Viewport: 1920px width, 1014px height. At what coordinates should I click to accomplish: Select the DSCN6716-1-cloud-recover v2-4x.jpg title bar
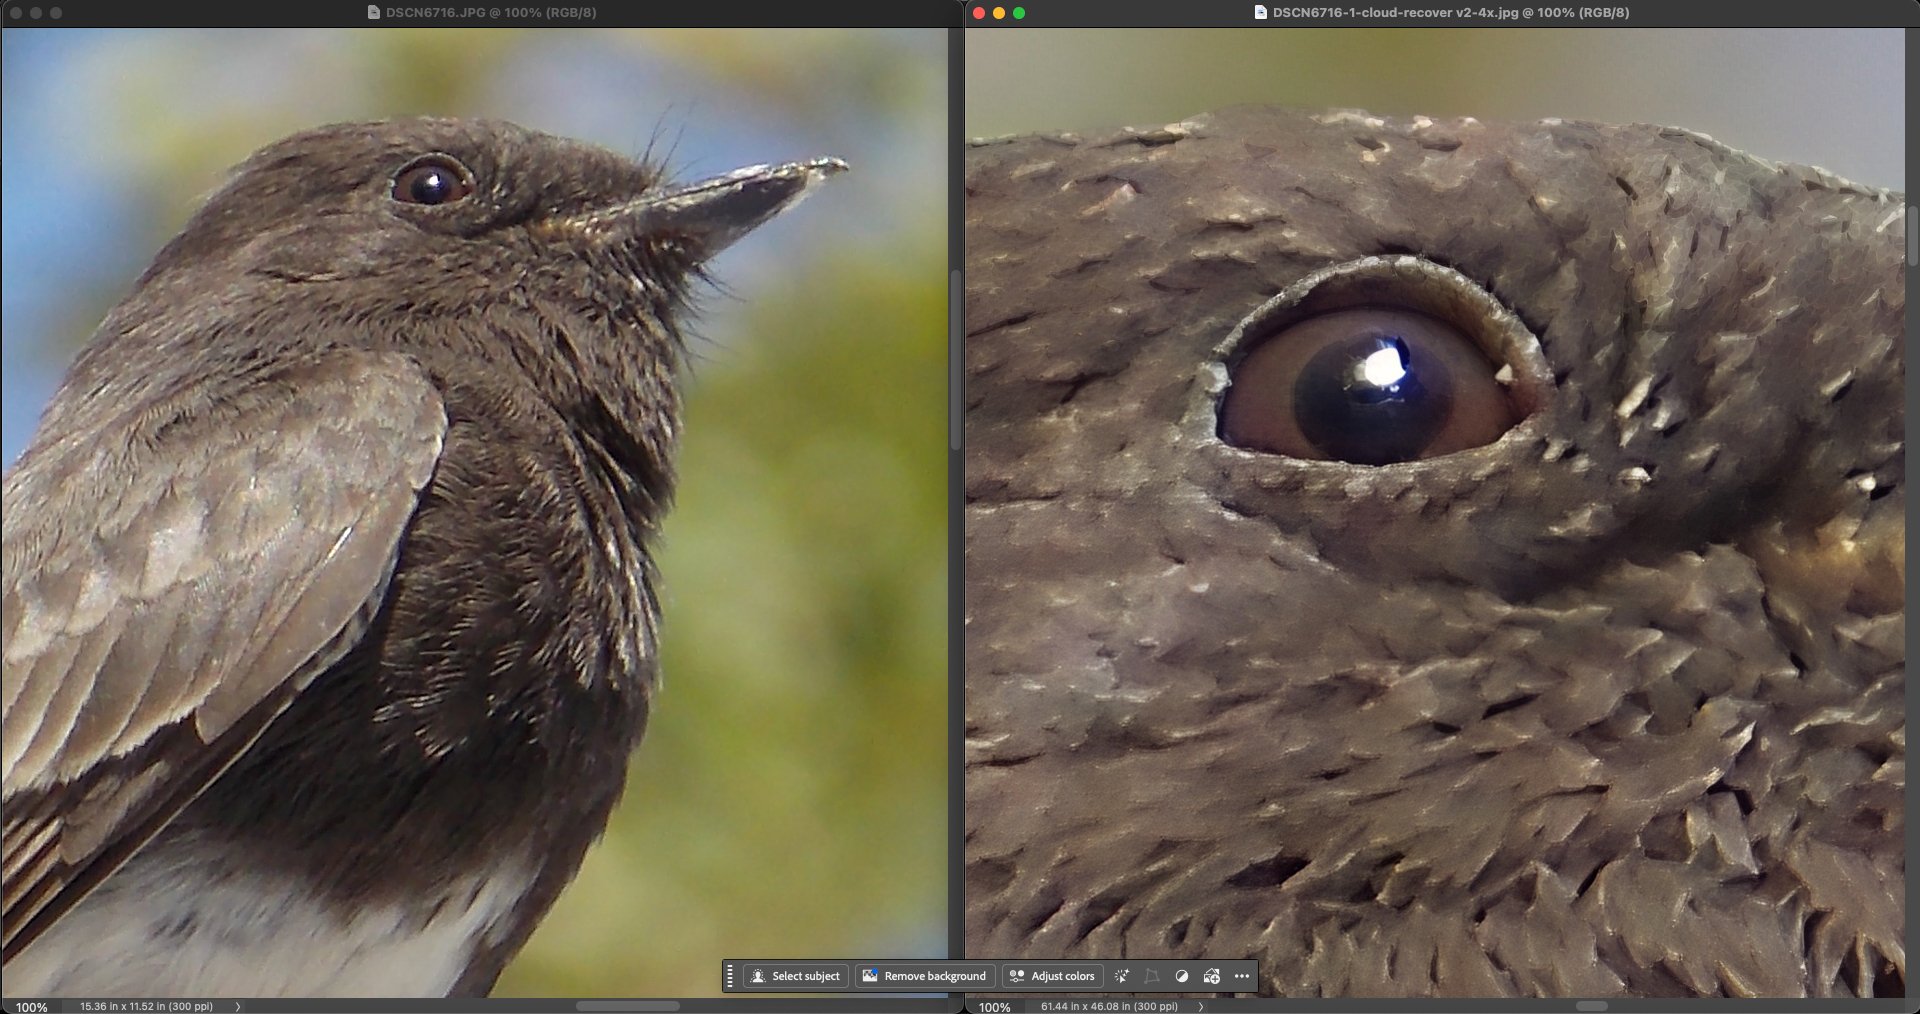[x=1450, y=13]
